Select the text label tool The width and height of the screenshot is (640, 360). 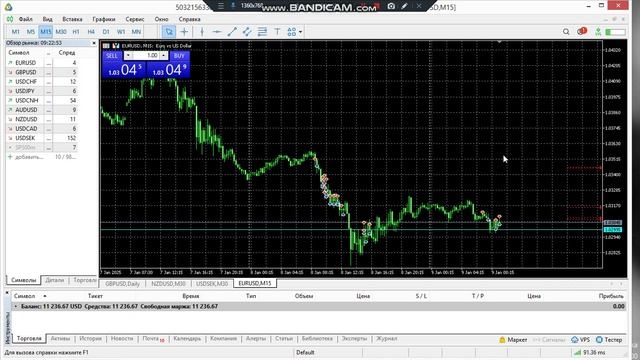click(x=277, y=31)
